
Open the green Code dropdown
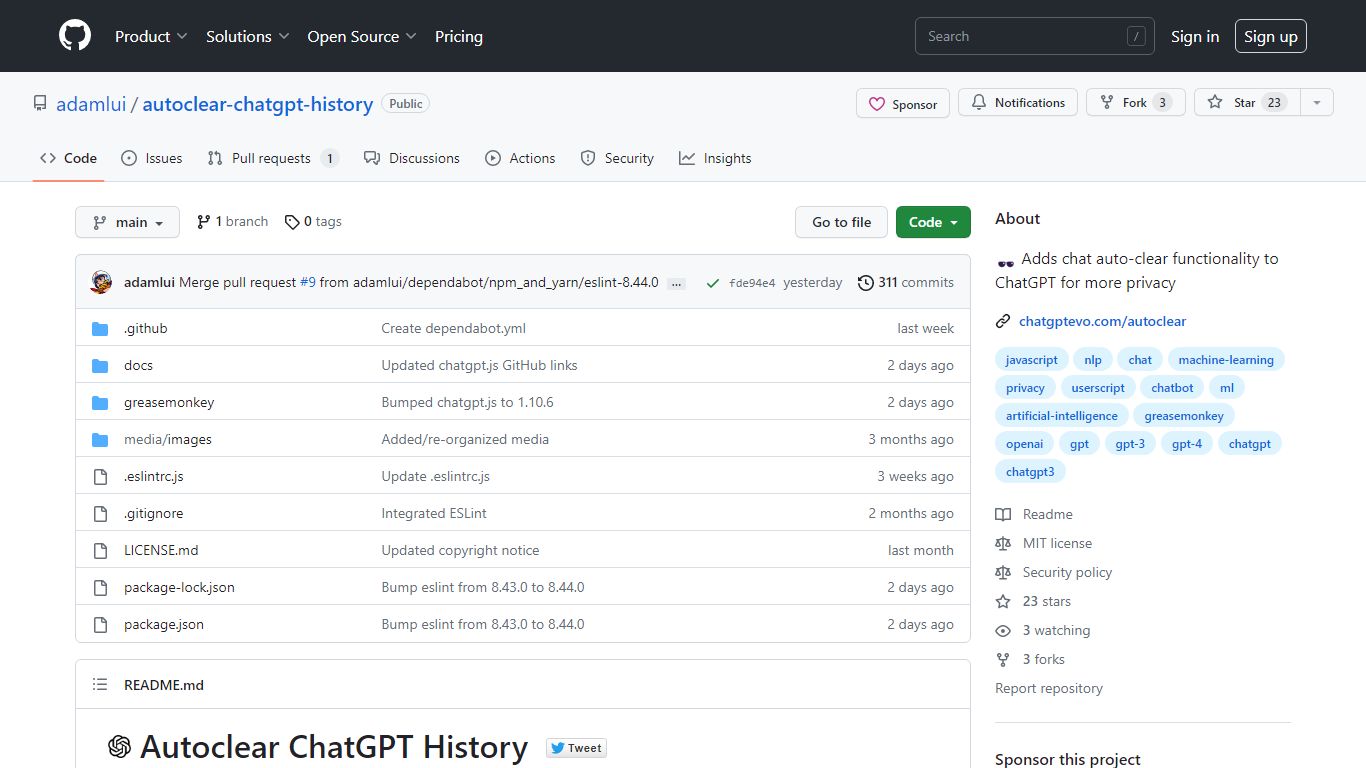coord(932,221)
